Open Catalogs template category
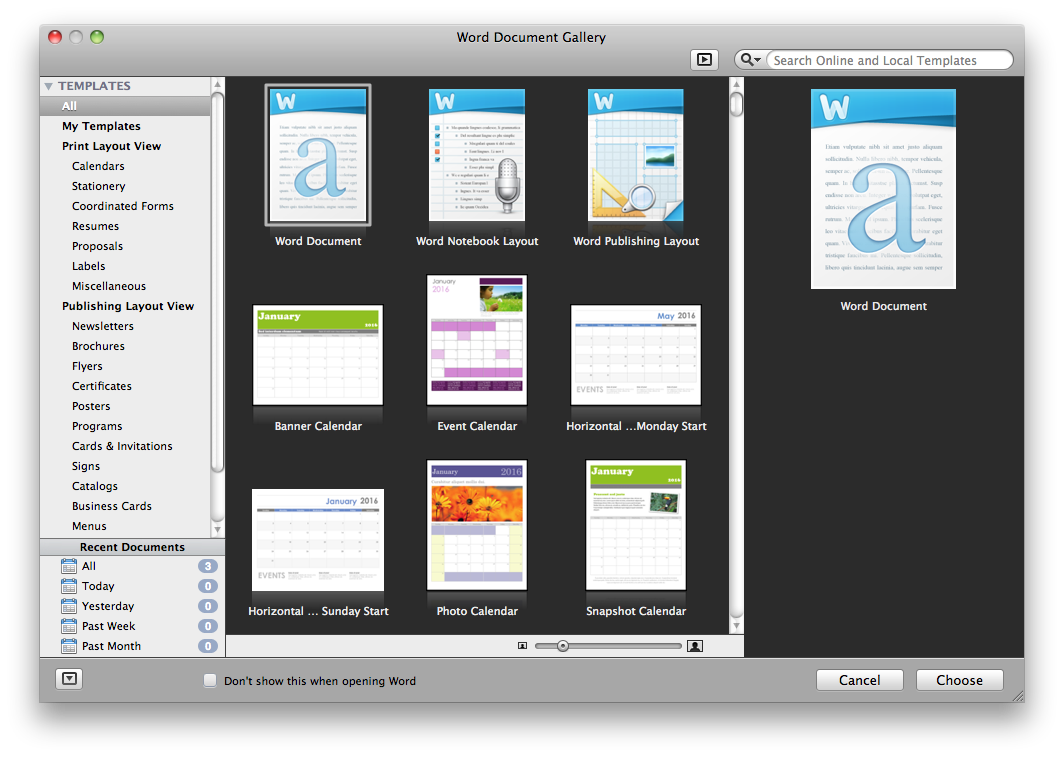Viewport: 1064px width, 757px height. (94, 486)
